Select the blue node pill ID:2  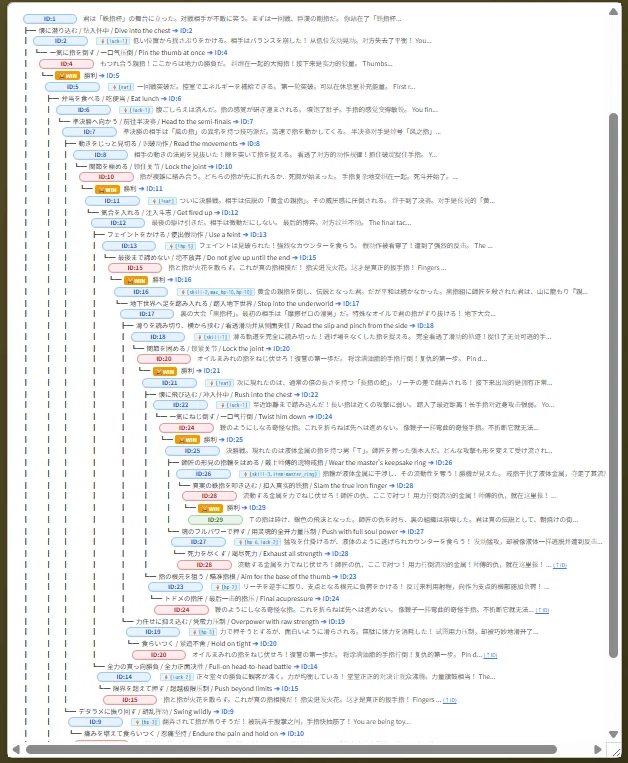click(61, 41)
